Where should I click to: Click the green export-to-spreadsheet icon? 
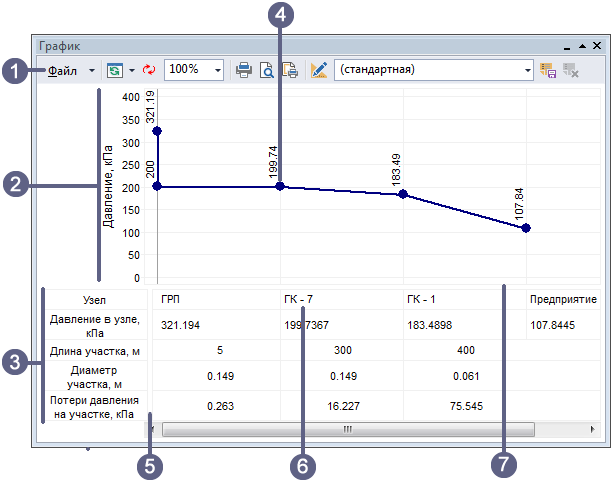tap(115, 70)
